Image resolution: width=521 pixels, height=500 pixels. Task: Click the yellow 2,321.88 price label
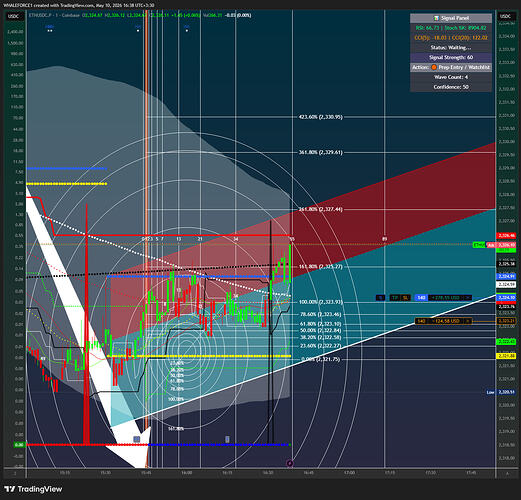pos(506,356)
